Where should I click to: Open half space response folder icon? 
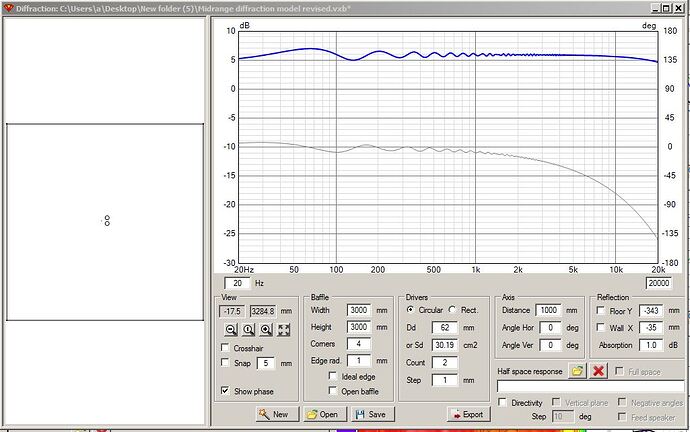coord(577,371)
